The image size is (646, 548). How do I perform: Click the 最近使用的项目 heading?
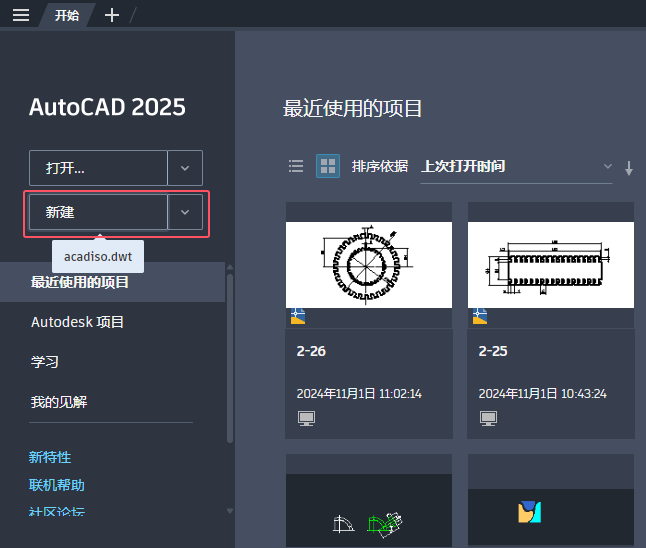(x=352, y=108)
